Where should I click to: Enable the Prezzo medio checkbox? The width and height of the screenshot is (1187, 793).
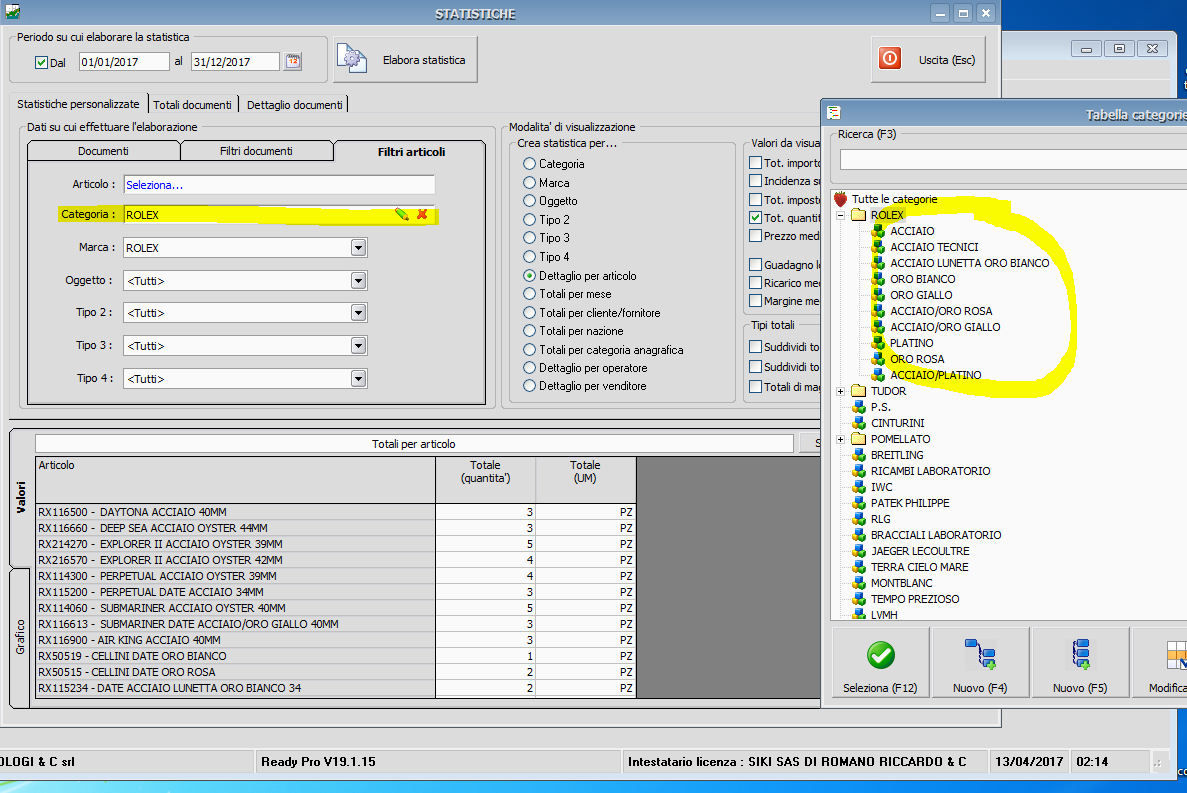pyautogui.click(x=756, y=236)
